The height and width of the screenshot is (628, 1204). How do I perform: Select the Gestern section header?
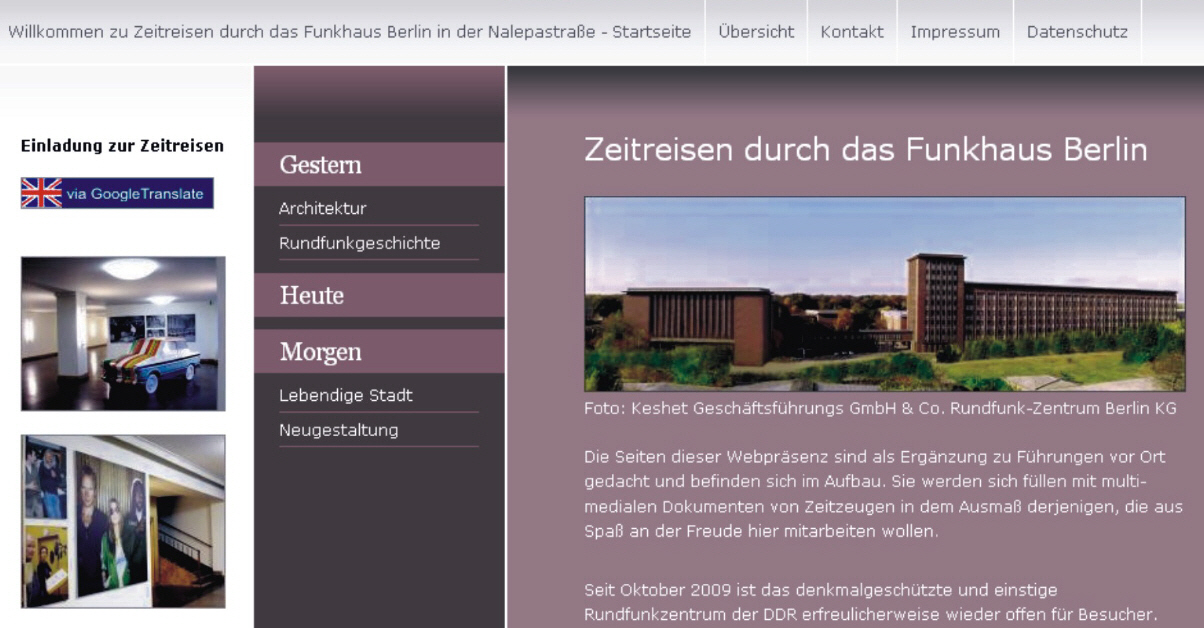click(x=320, y=165)
